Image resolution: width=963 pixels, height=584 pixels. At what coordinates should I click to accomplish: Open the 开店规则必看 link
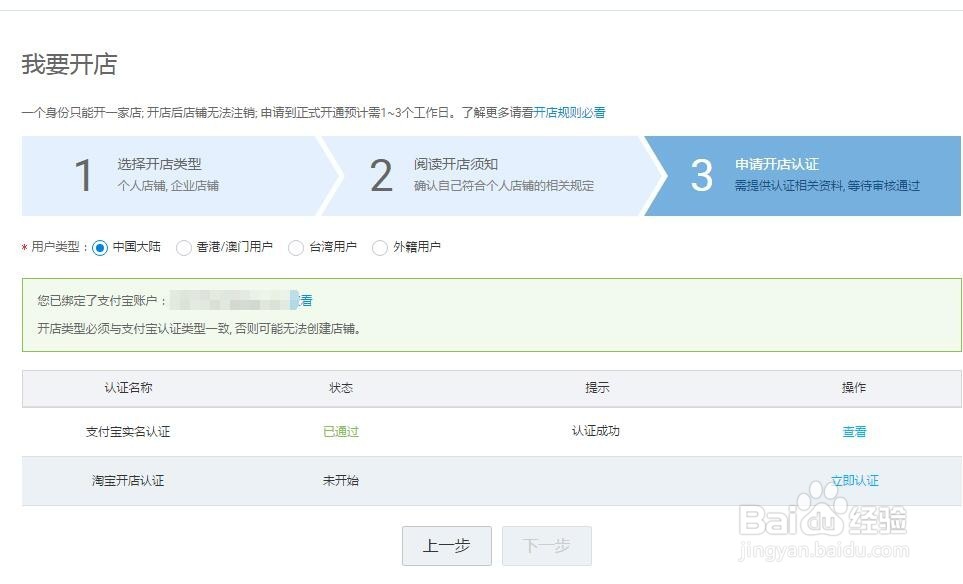click(x=569, y=112)
